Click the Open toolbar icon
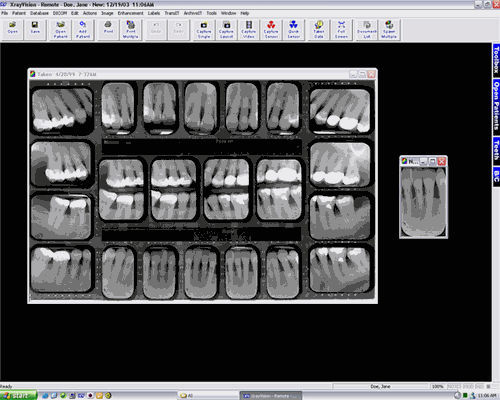This screenshot has height=400, width=500. point(13,30)
